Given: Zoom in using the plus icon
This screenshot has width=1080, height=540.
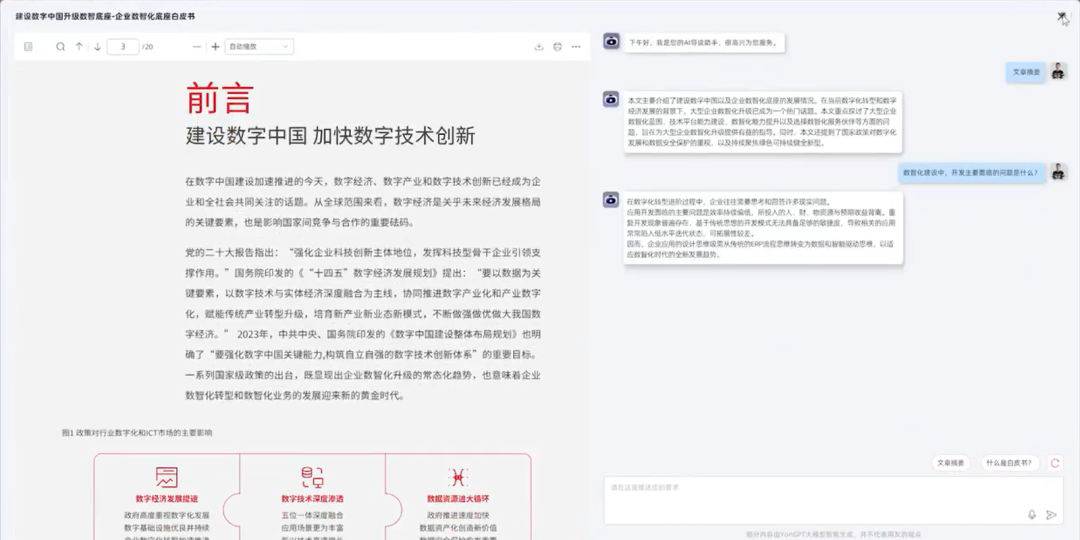Looking at the screenshot, I should point(215,47).
